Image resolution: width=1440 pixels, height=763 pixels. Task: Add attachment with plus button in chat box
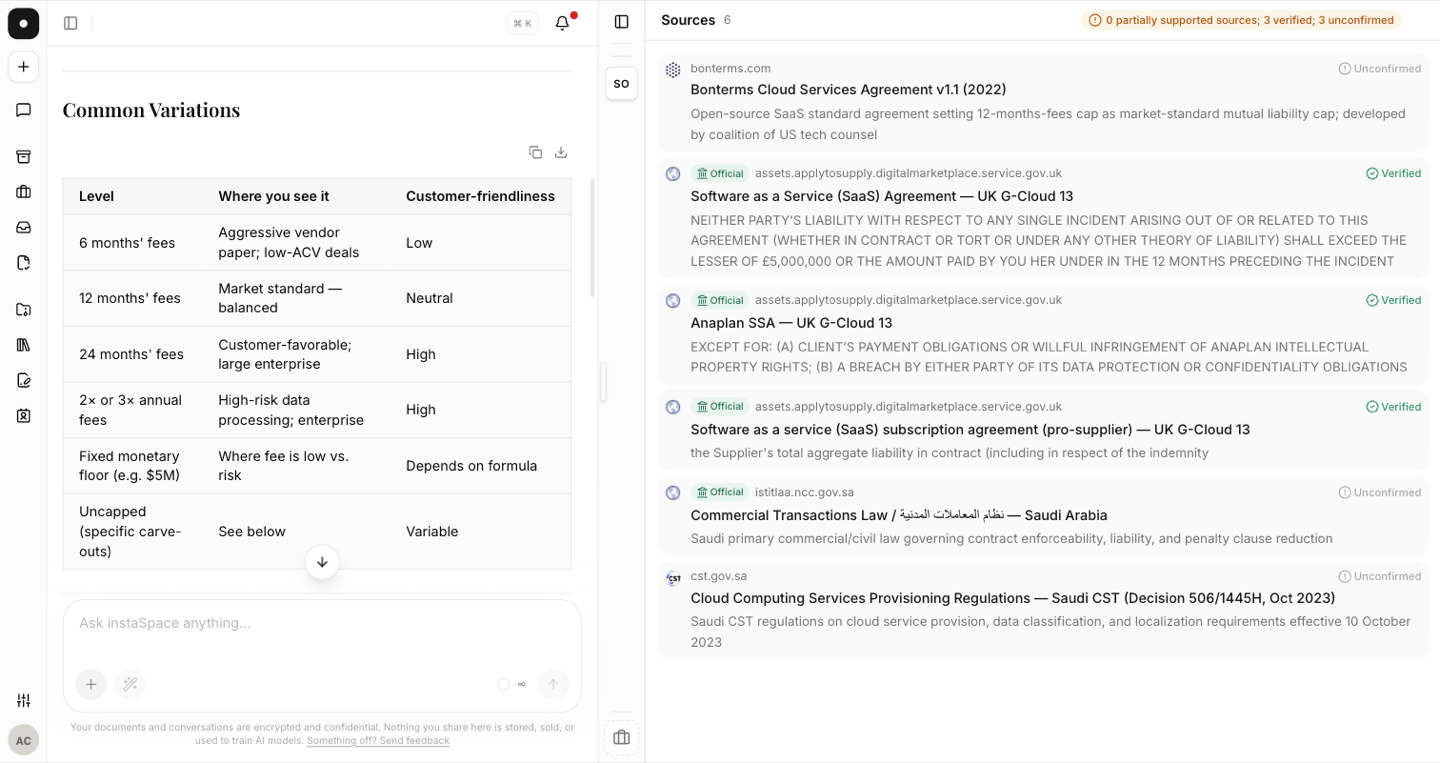point(91,684)
